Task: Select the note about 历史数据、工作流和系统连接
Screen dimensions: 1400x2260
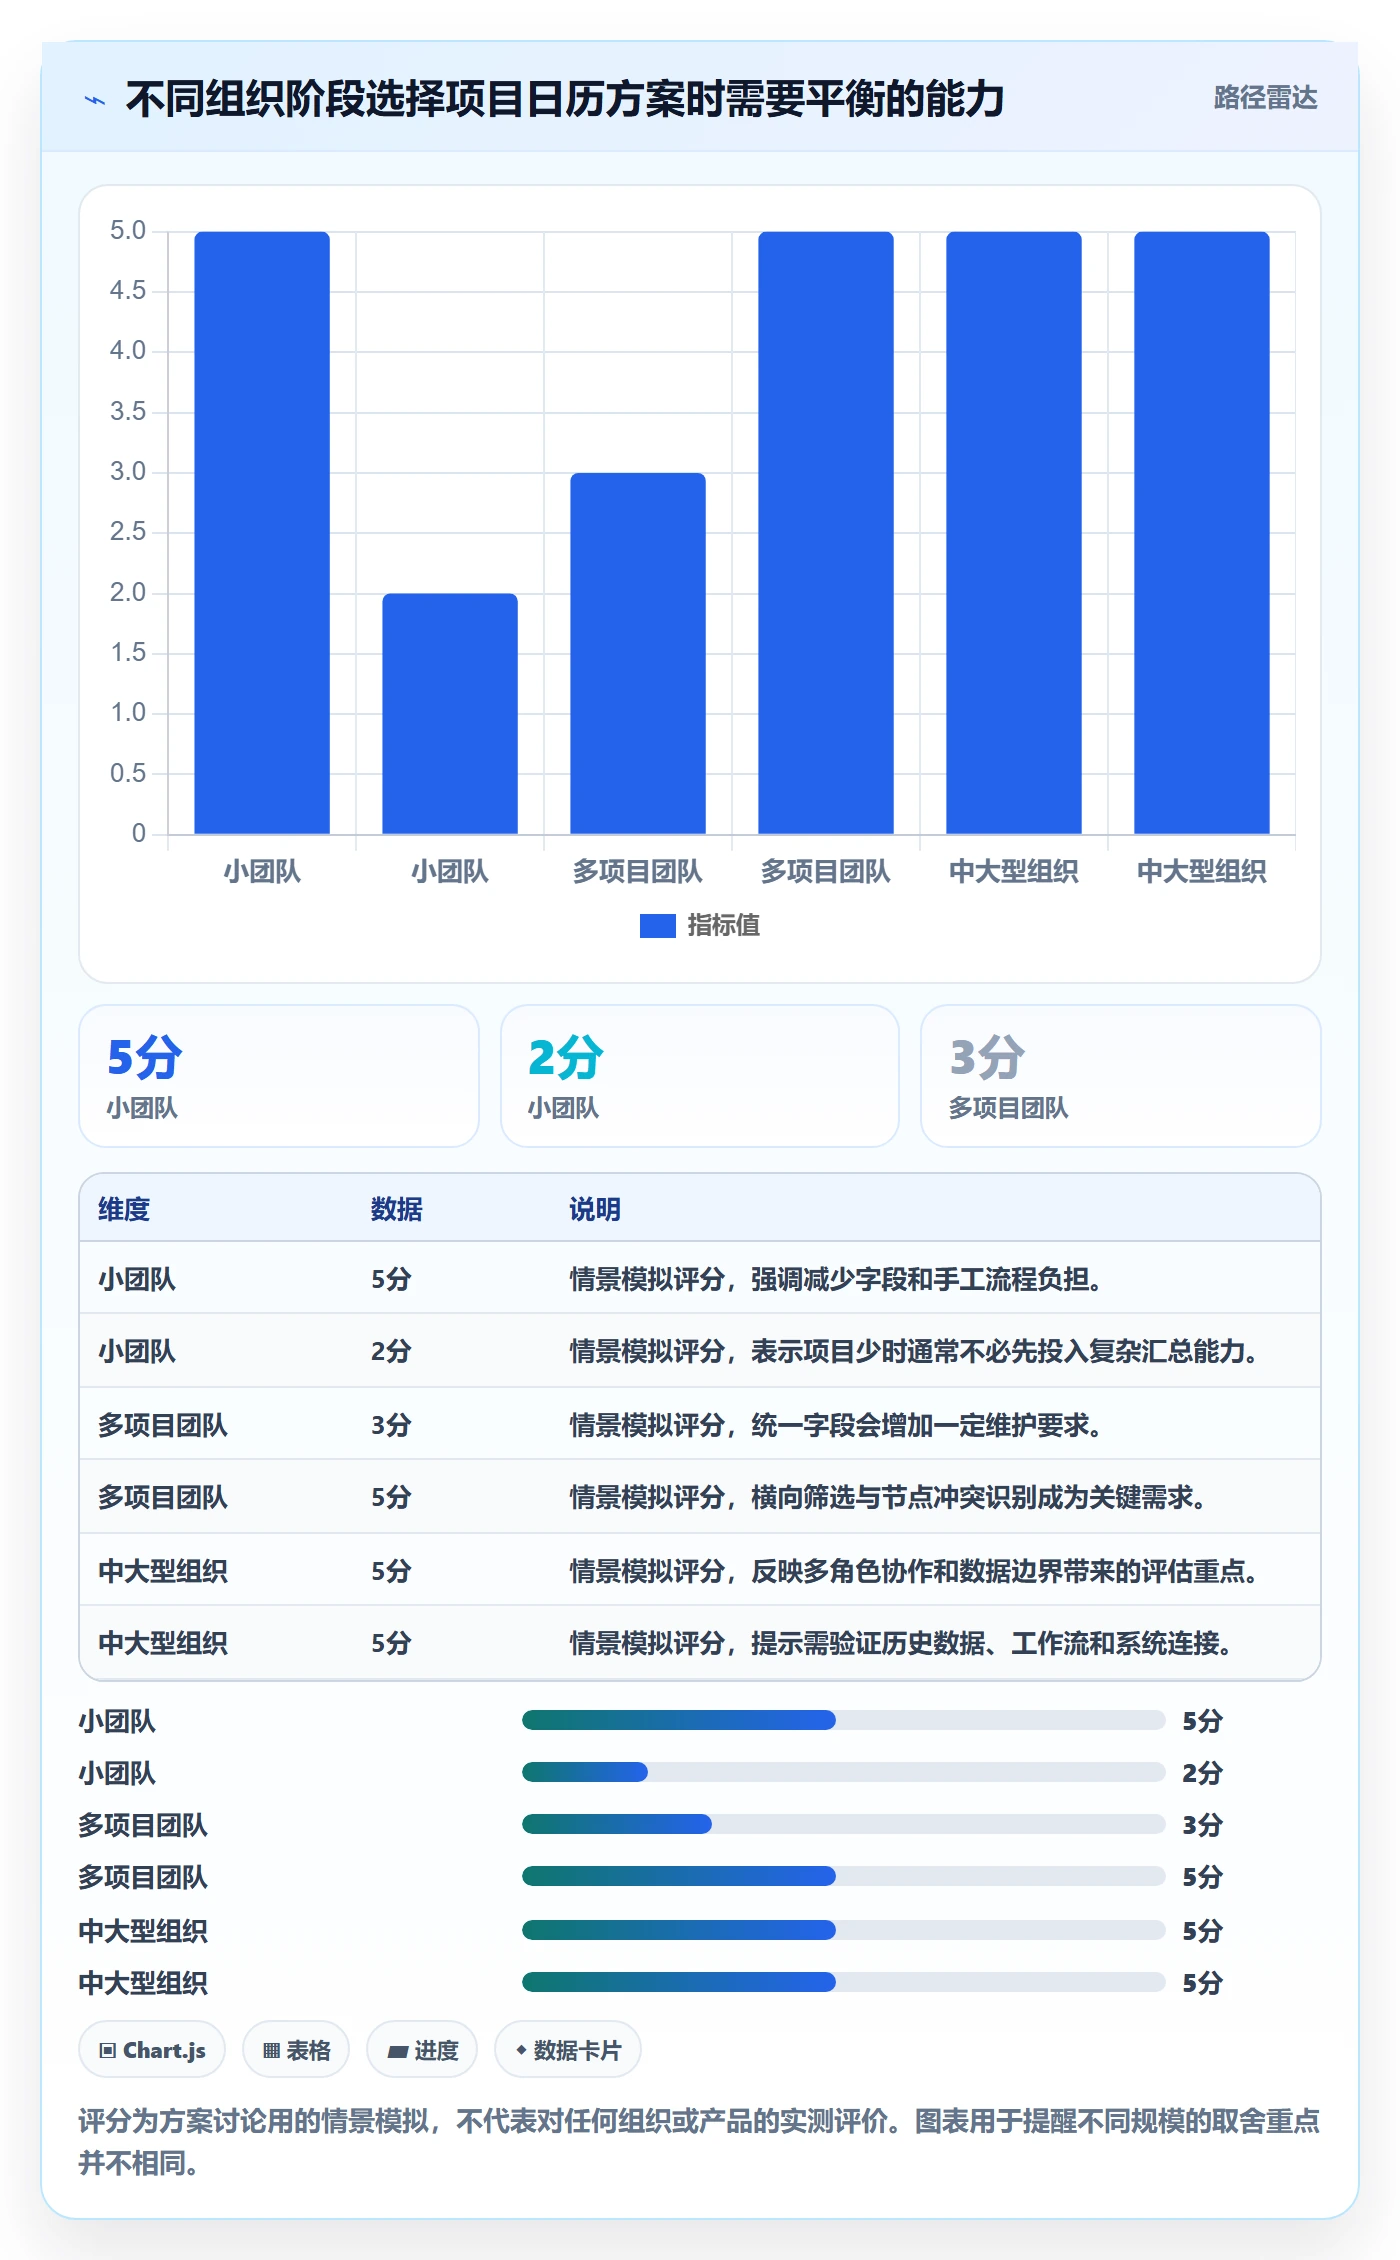Action: point(901,1643)
